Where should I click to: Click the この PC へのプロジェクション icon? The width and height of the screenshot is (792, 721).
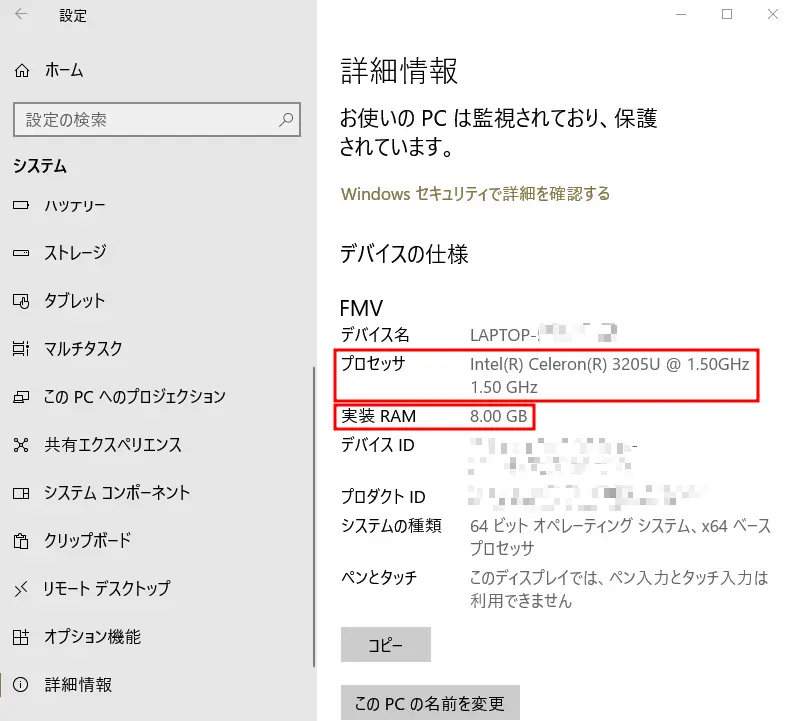(21, 397)
